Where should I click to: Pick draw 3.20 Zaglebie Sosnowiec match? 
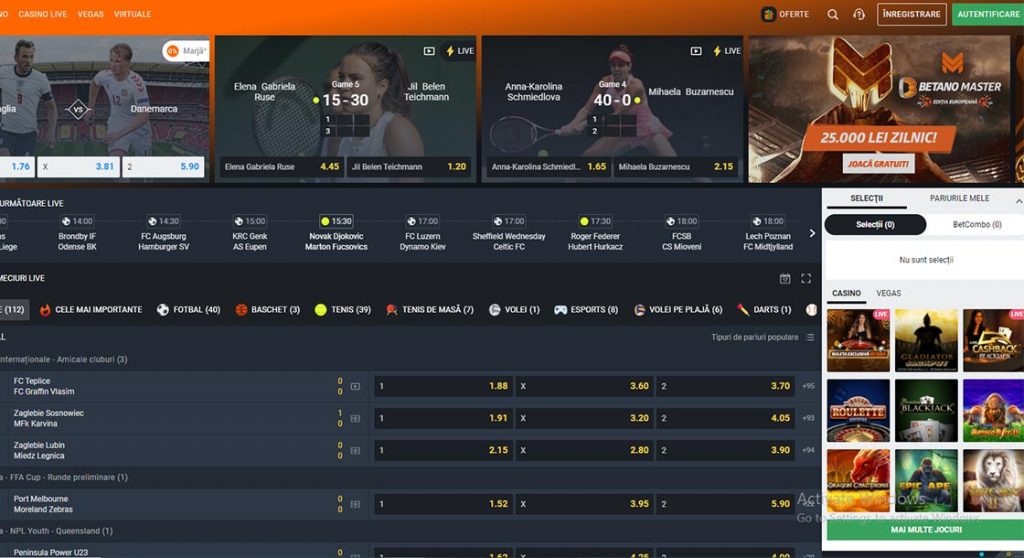[x=584, y=418]
